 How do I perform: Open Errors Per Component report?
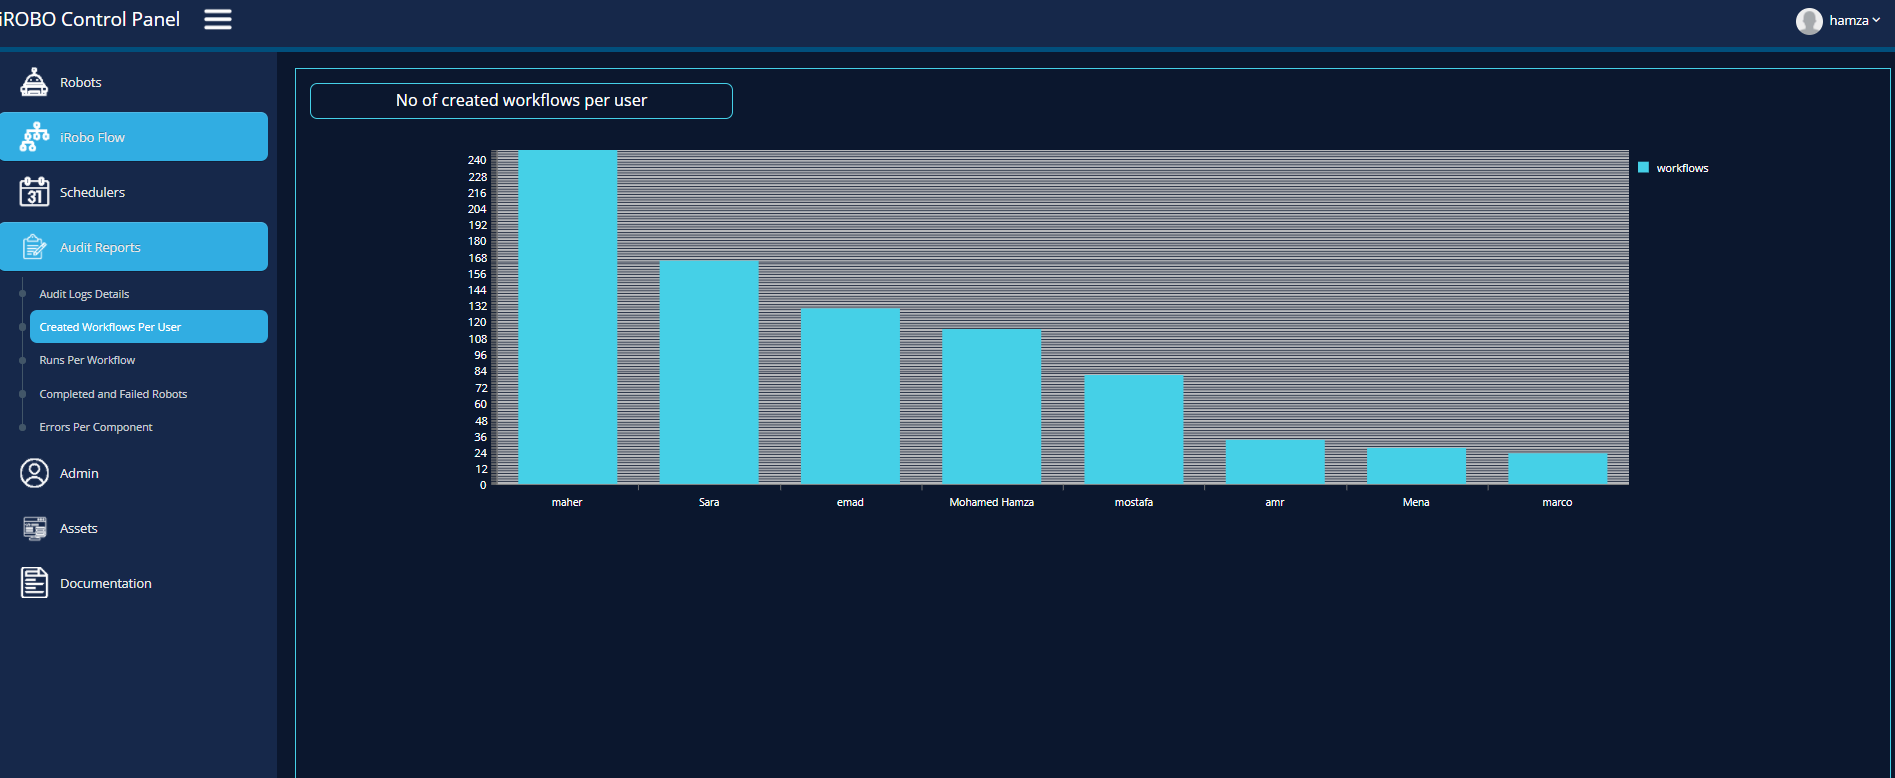pyautogui.click(x=96, y=427)
